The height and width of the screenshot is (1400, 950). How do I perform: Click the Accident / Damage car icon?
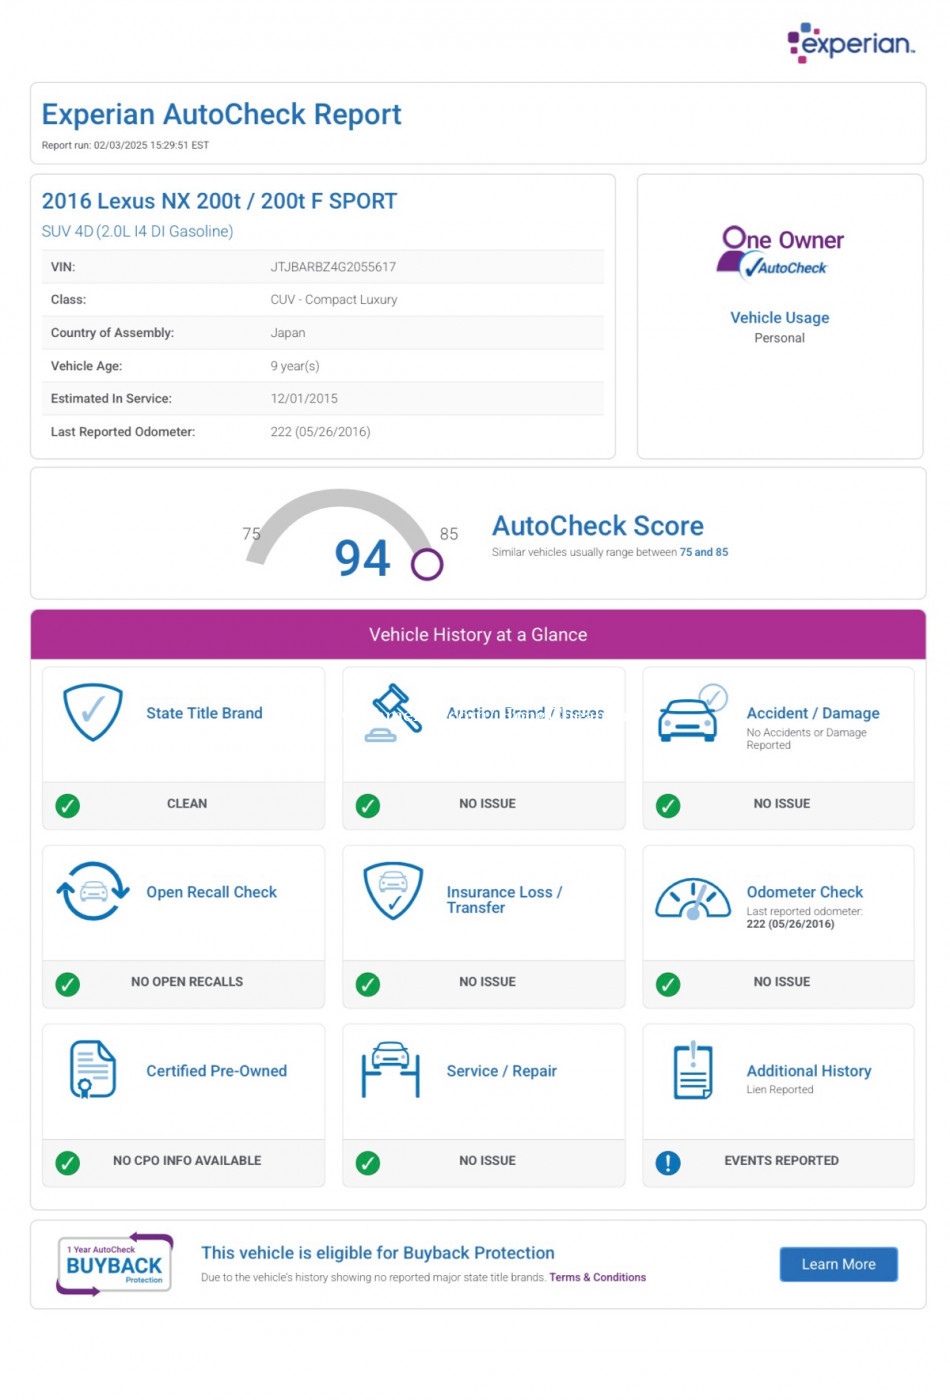(692, 712)
